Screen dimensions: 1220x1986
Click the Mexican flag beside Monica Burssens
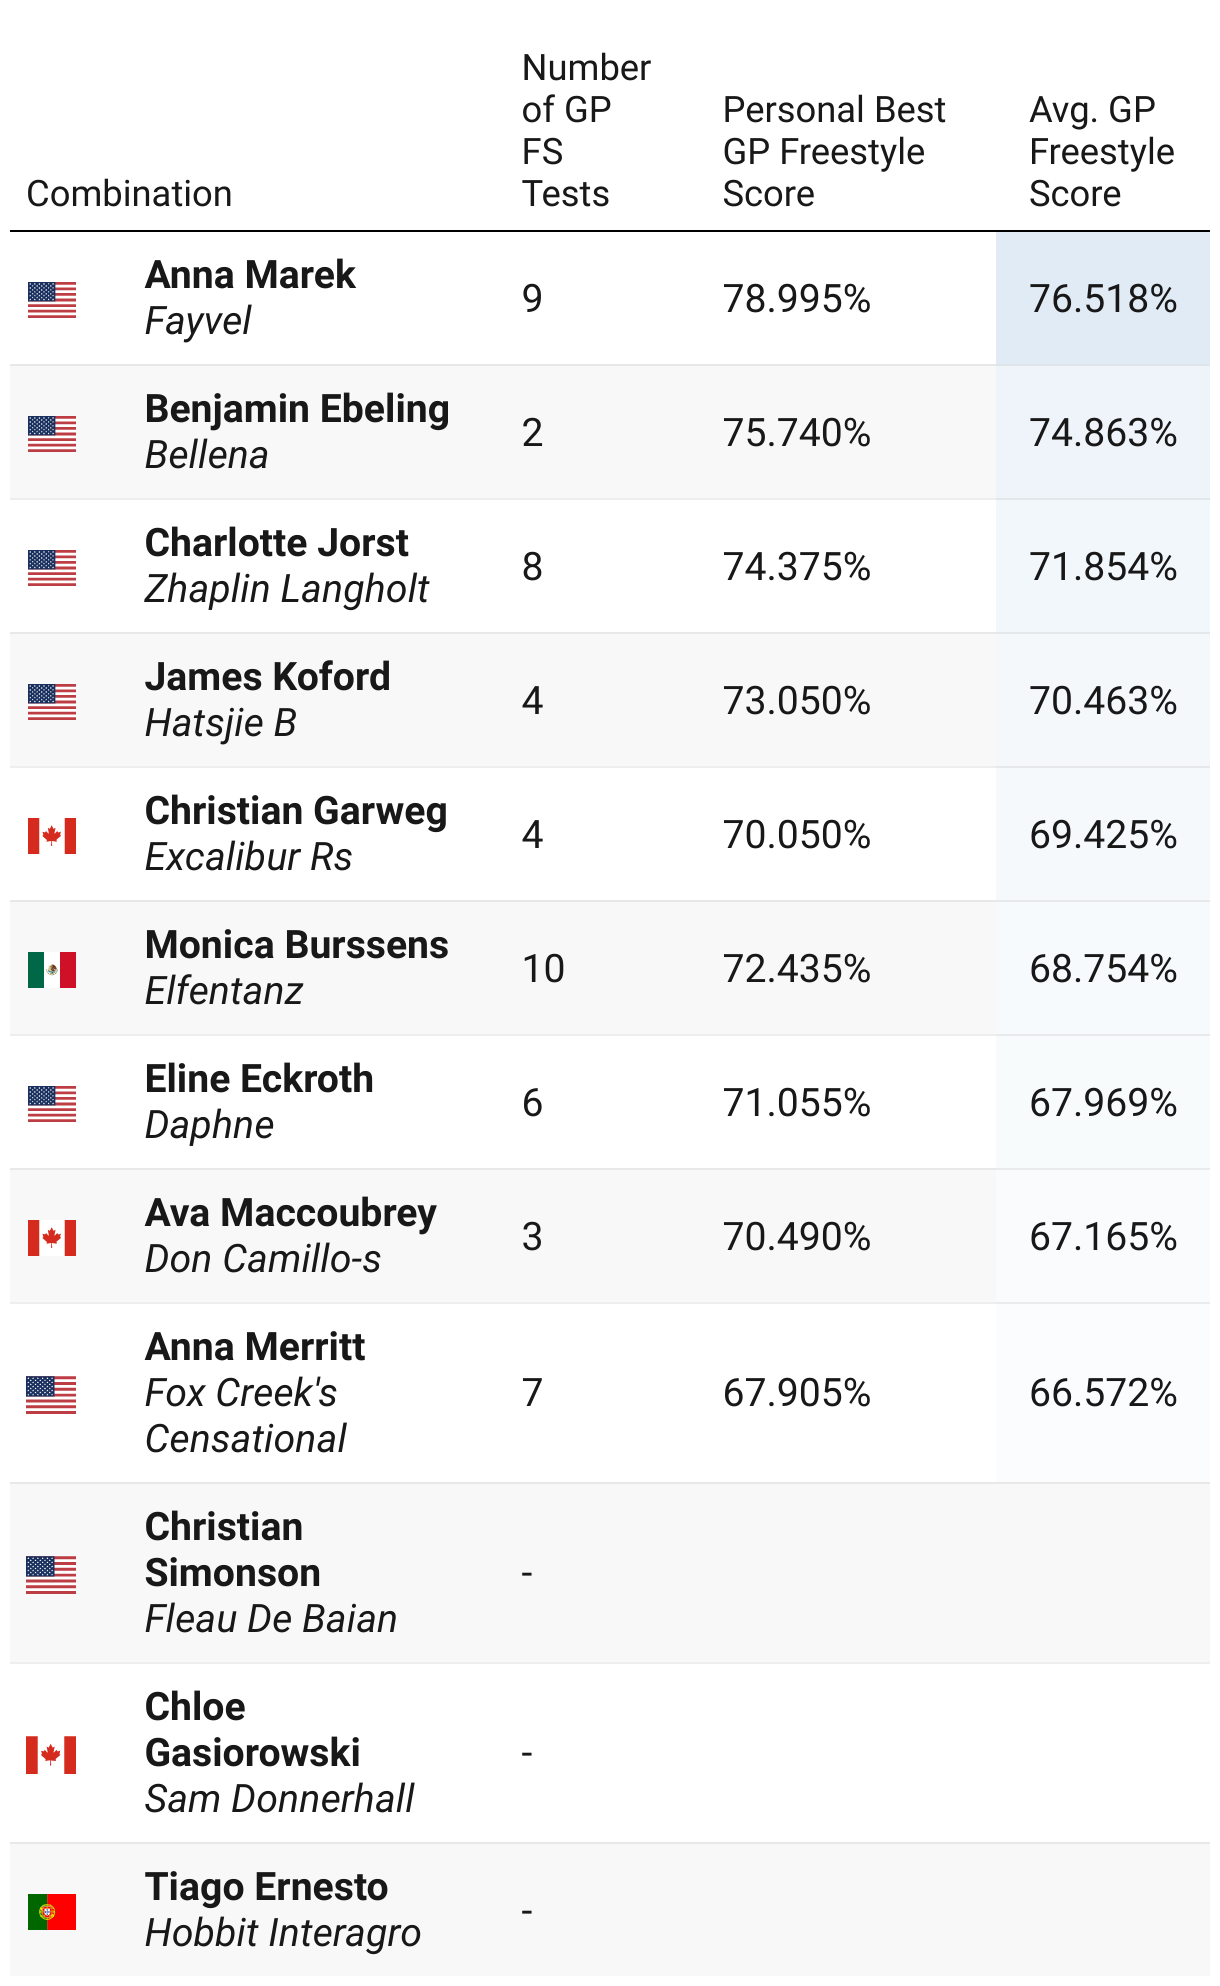52,969
